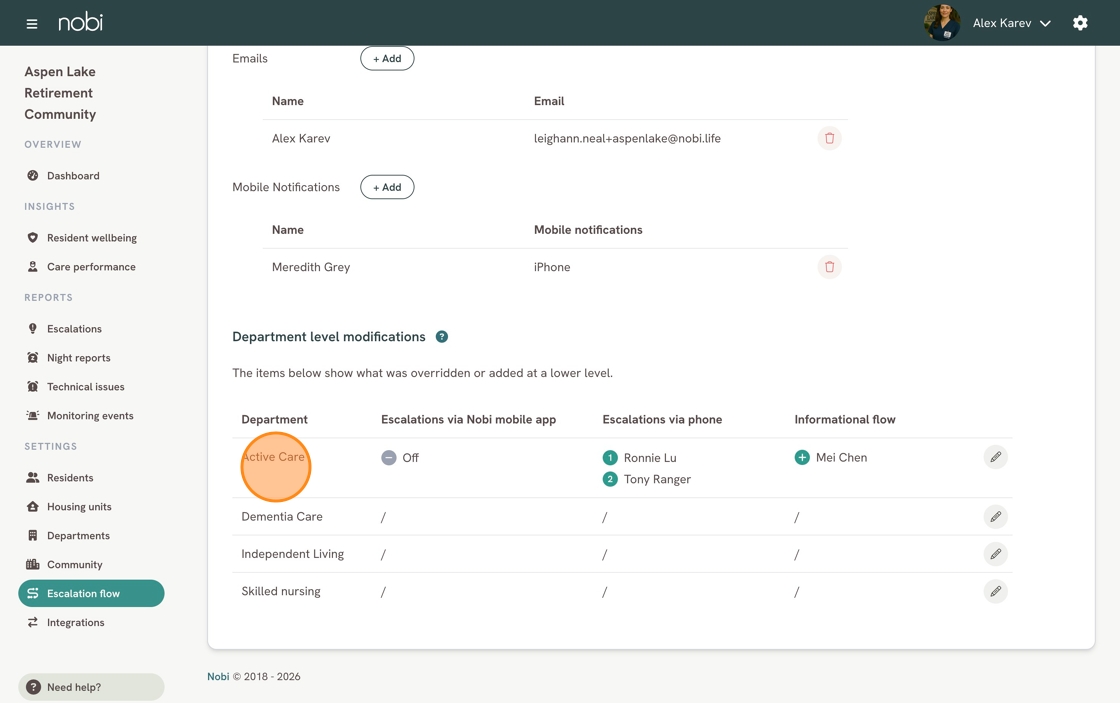Click the Escalations lightbulb icon
Viewport: 1120px width, 703px height.
pos(32,329)
